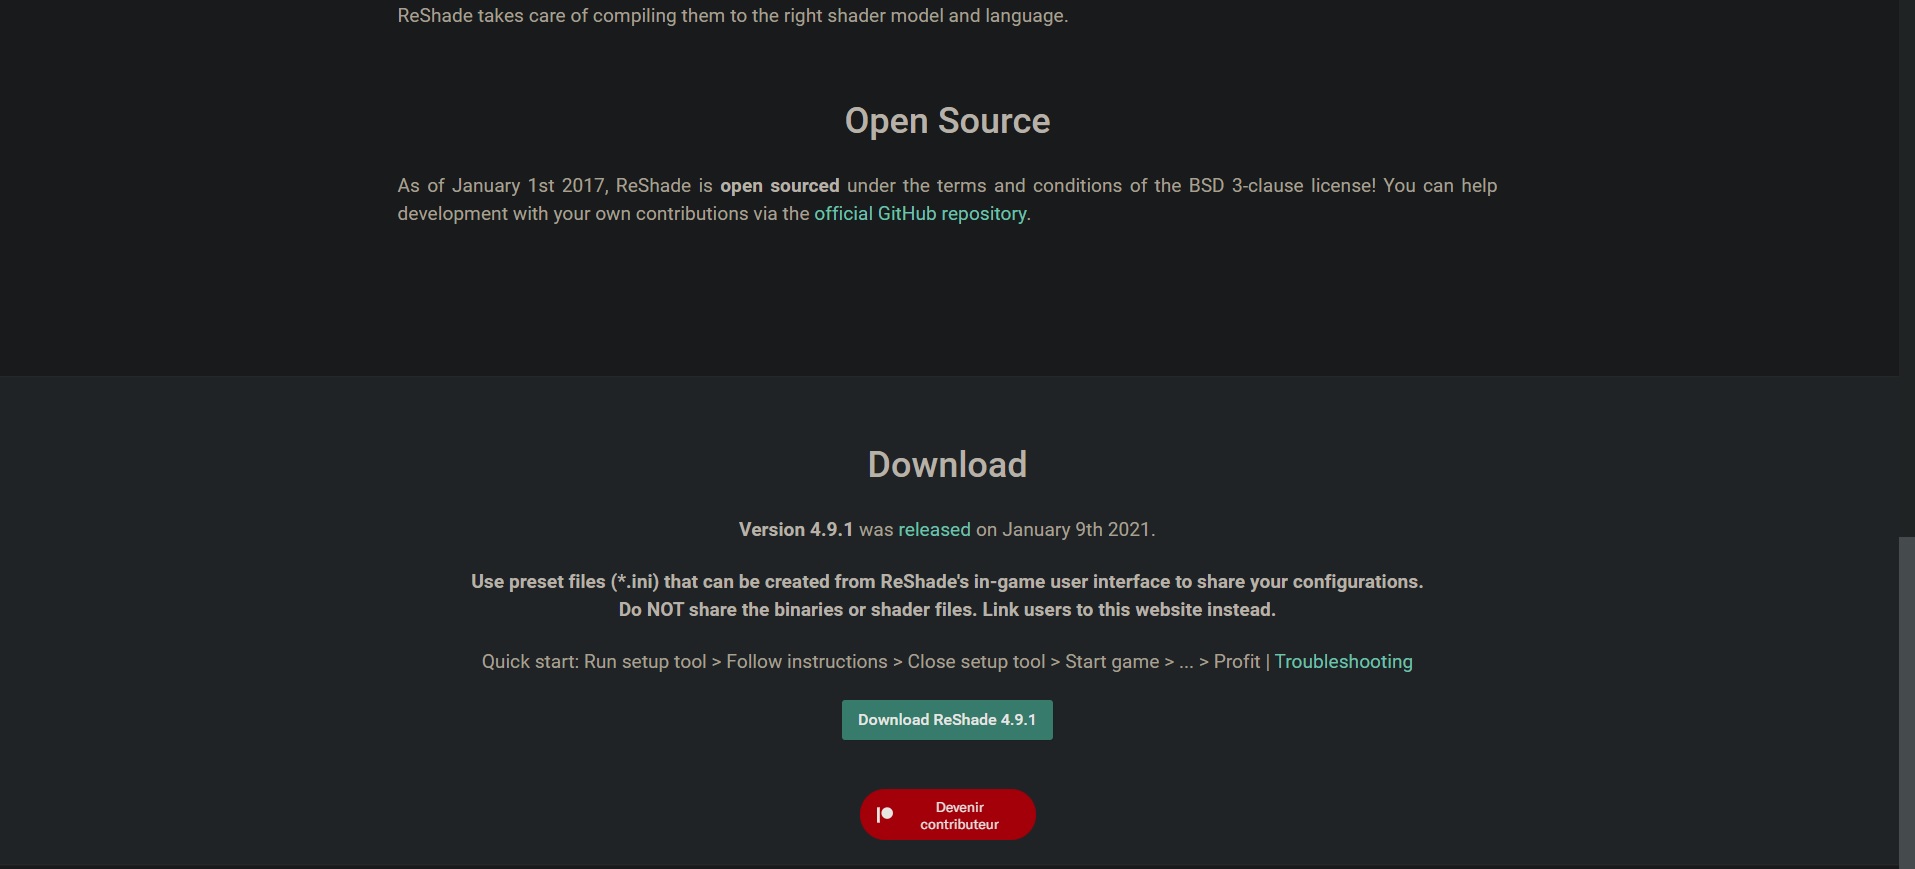Click the 'Use preset files (*.ini)' line
The height and width of the screenshot is (869, 1915).
947,581
